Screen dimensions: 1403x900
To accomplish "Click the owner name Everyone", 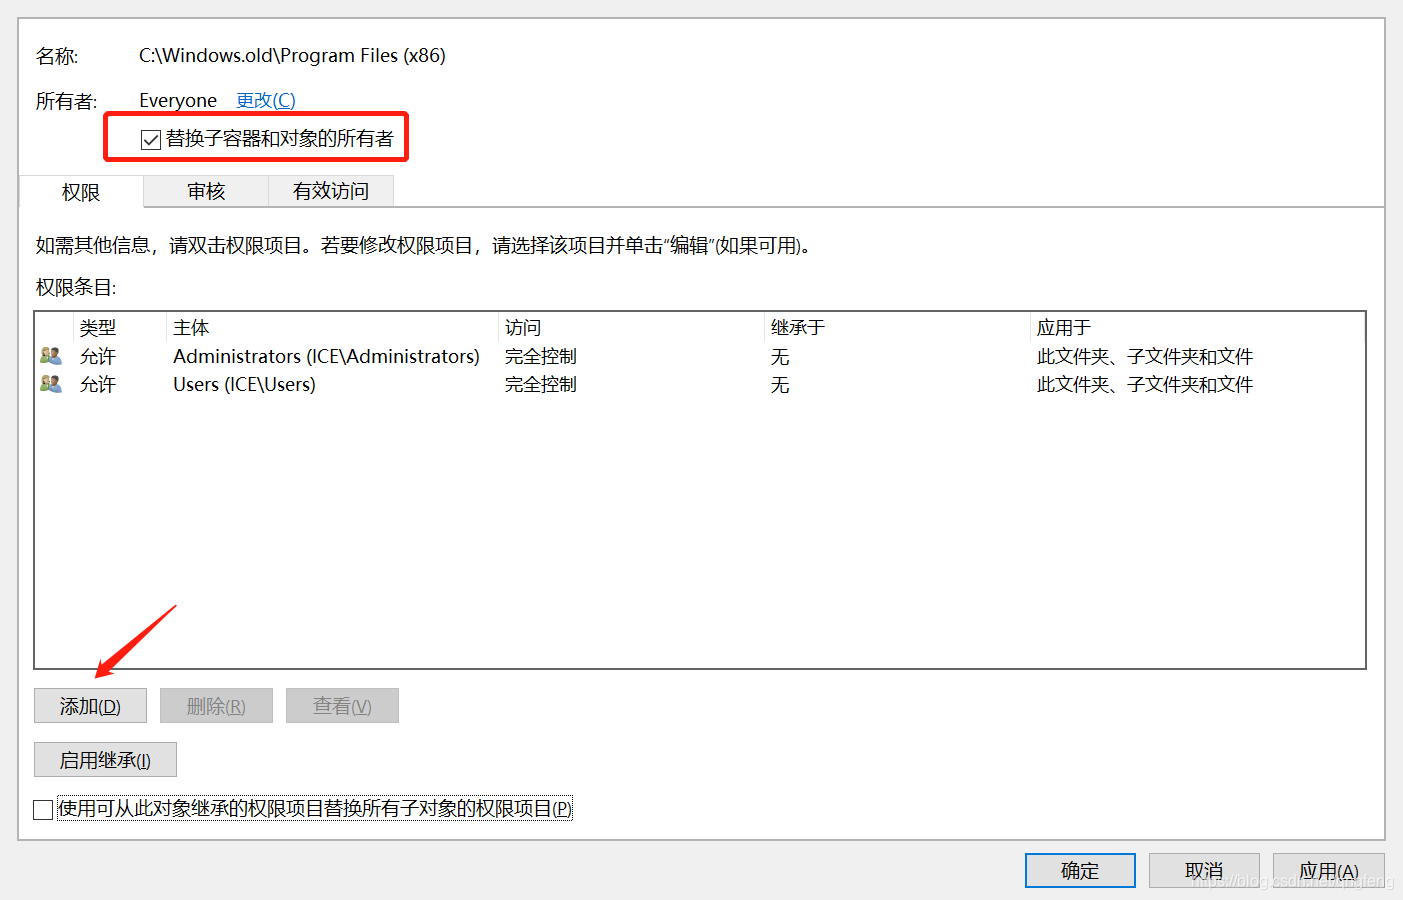I will coord(178,100).
